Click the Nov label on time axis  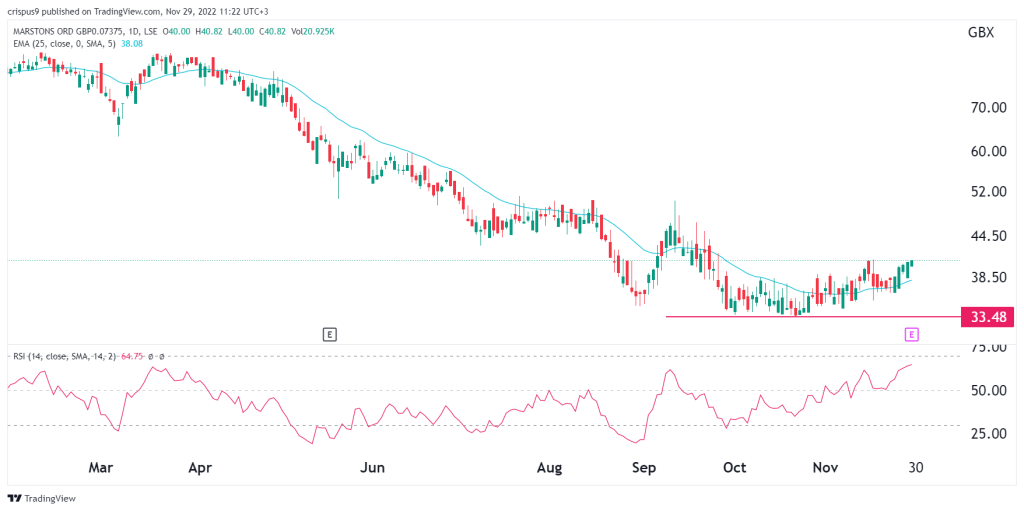[827, 468]
